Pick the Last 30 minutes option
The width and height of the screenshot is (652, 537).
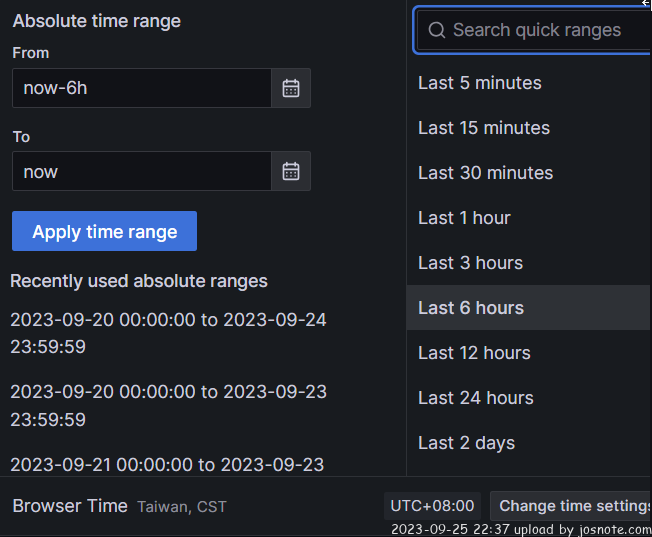pos(485,173)
